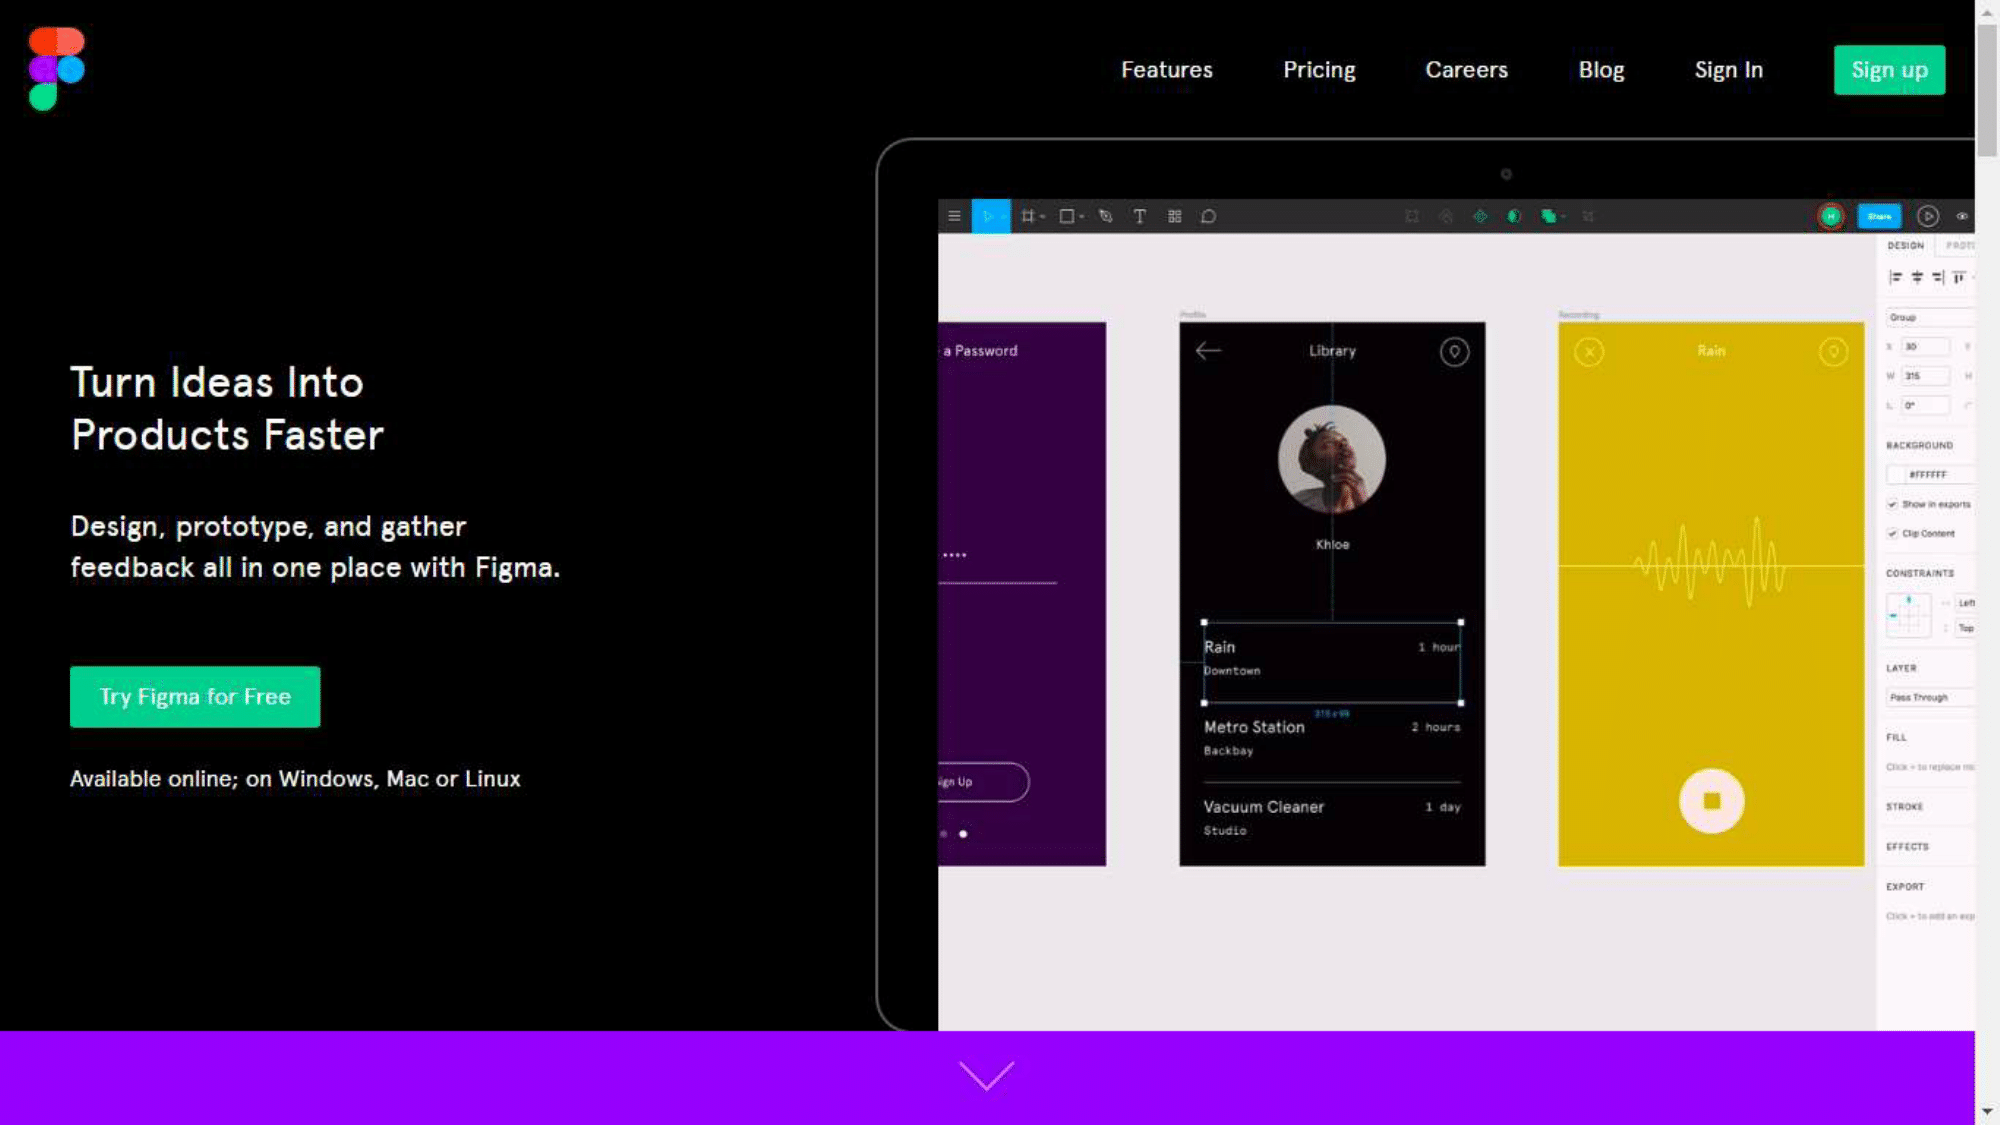Click the back arrow in the Library screen

tap(1208, 350)
